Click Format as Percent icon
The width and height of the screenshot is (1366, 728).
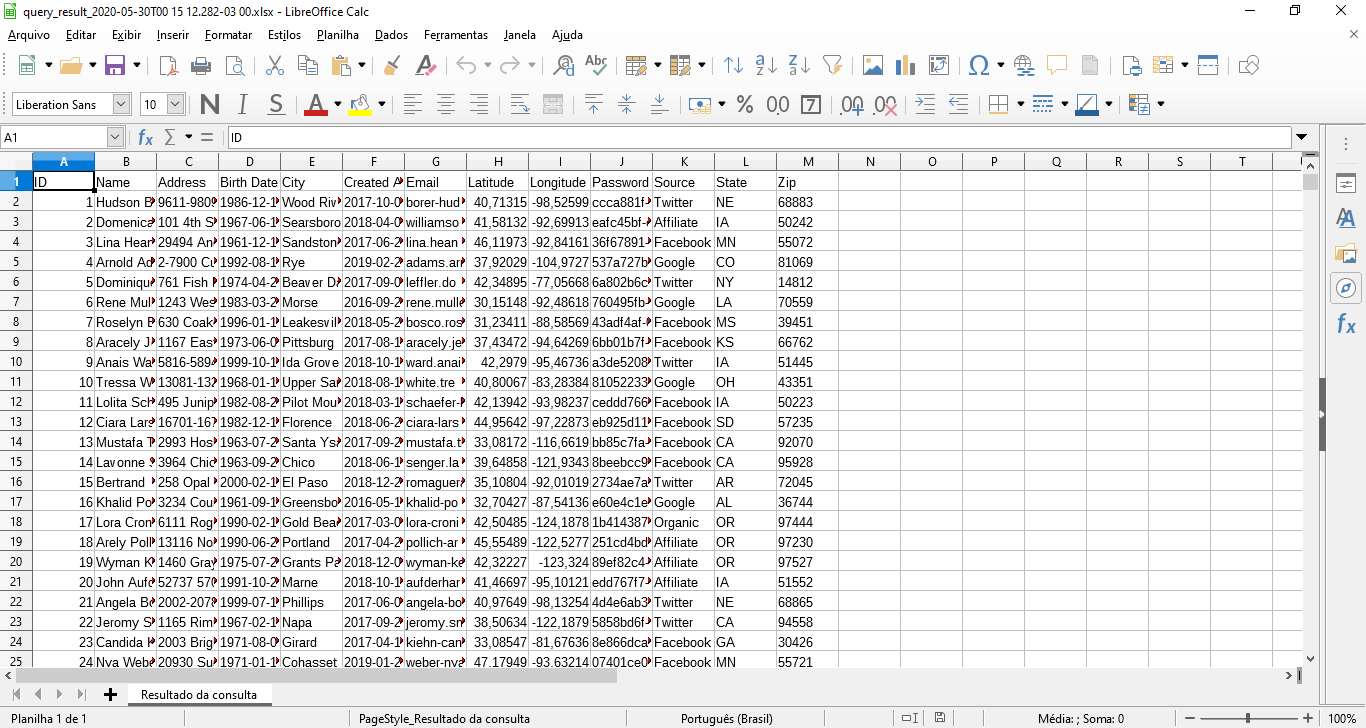(x=744, y=104)
